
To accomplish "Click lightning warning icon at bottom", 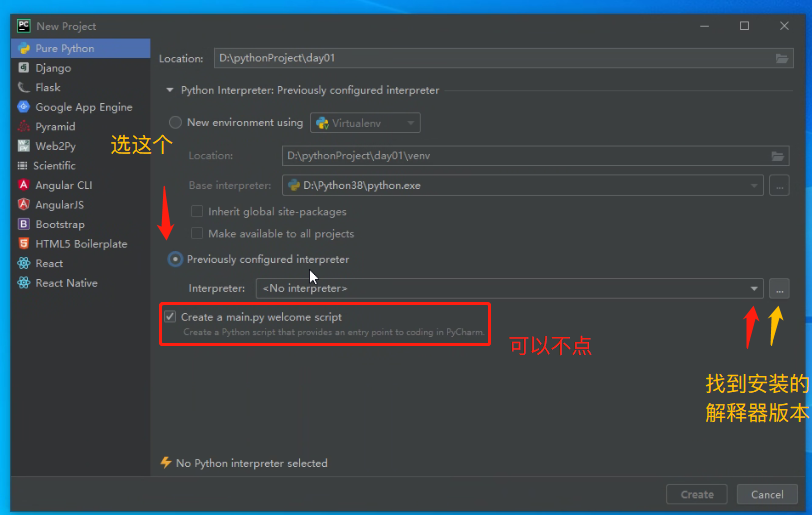I will [x=166, y=463].
